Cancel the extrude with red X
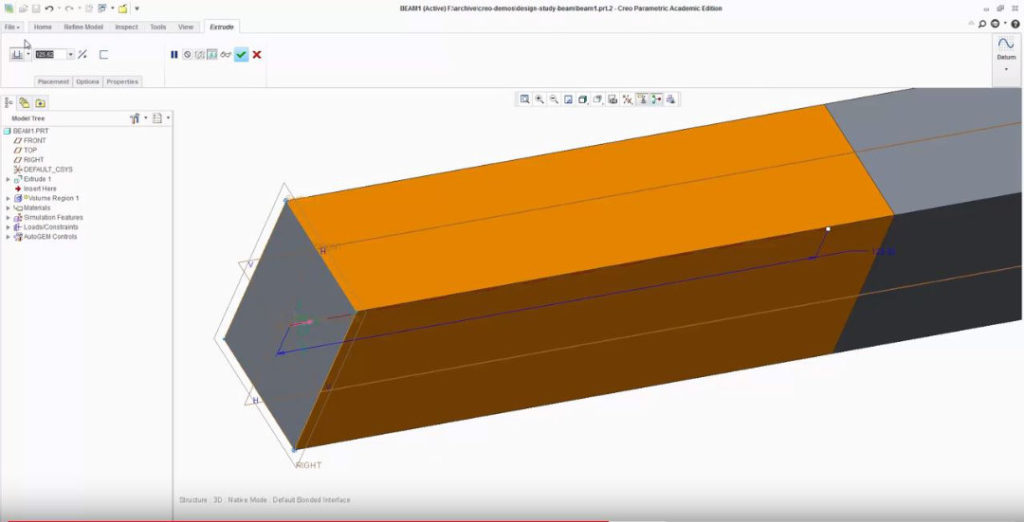 click(257, 54)
